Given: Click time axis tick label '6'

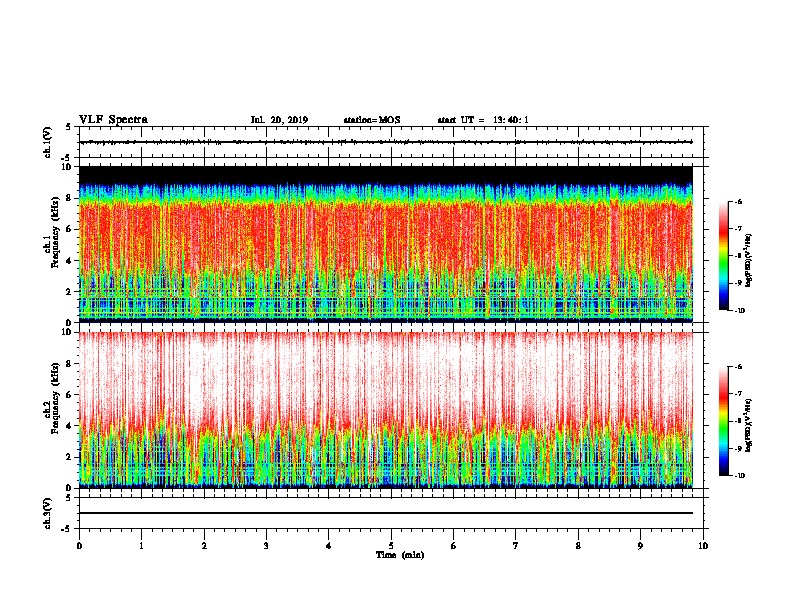Looking at the screenshot, I should click(454, 546).
